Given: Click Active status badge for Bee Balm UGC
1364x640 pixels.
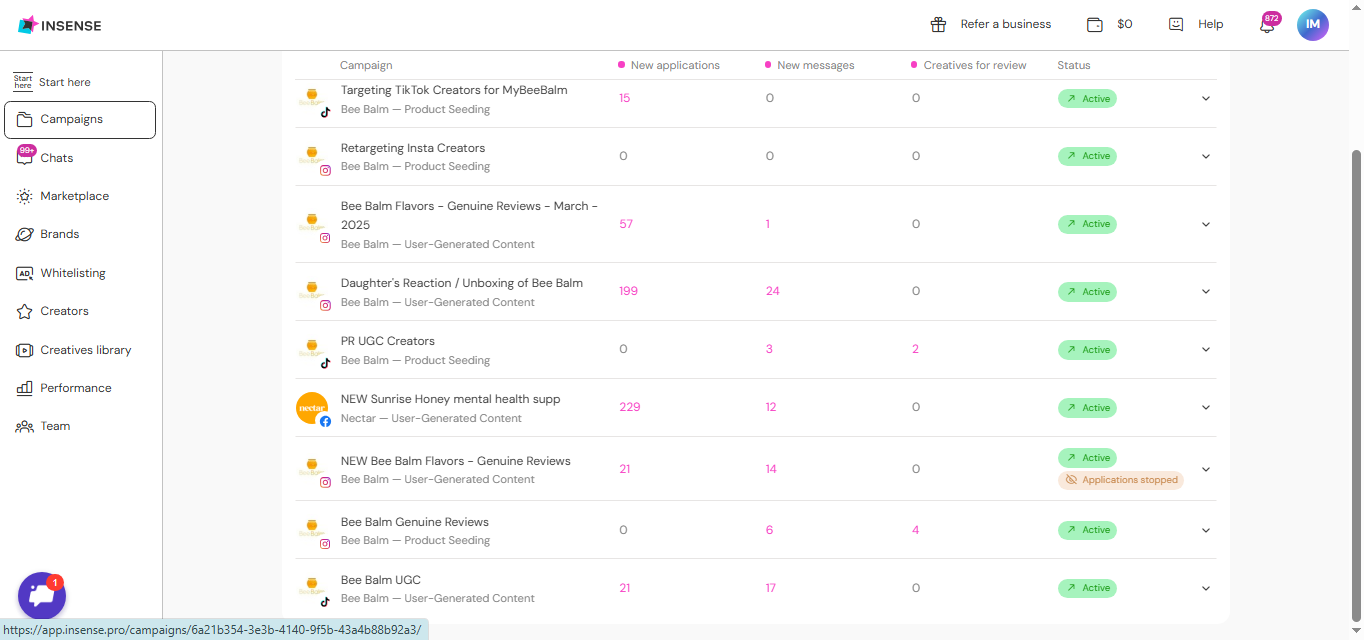Looking at the screenshot, I should (1087, 588).
